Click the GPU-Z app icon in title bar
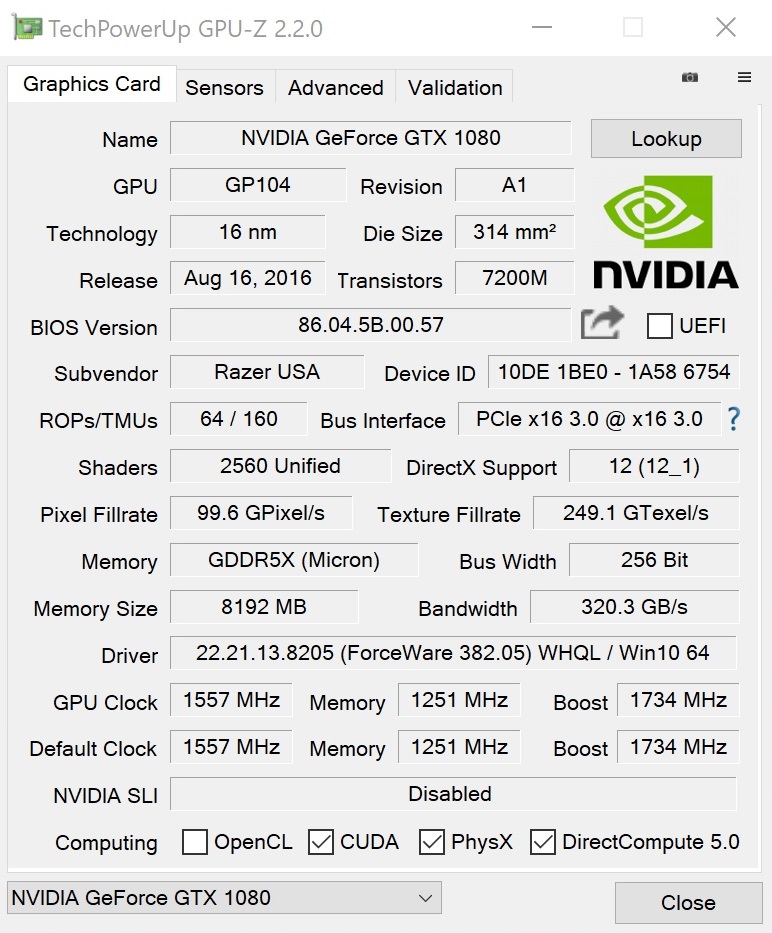Viewport: 772px width, 933px height. point(27,28)
